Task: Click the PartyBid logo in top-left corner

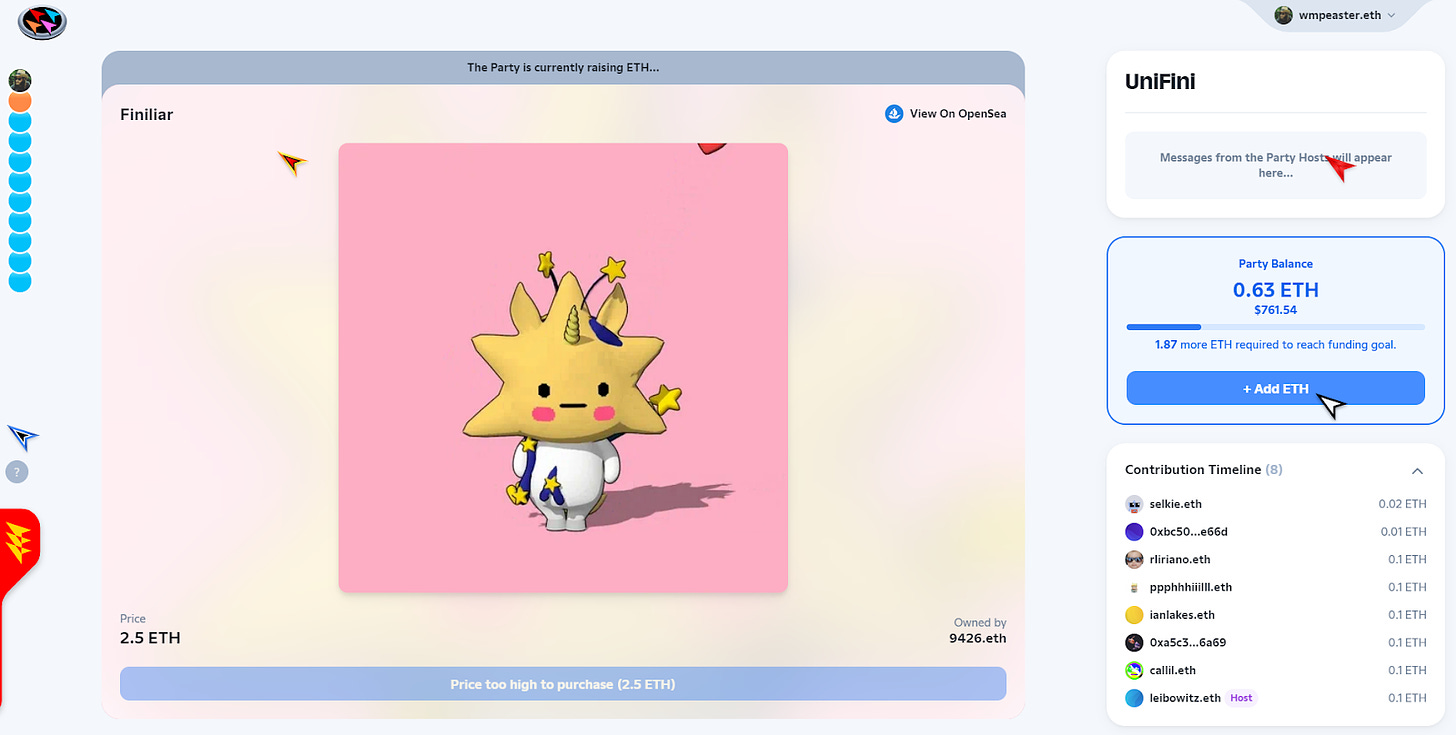Action: 42,22
